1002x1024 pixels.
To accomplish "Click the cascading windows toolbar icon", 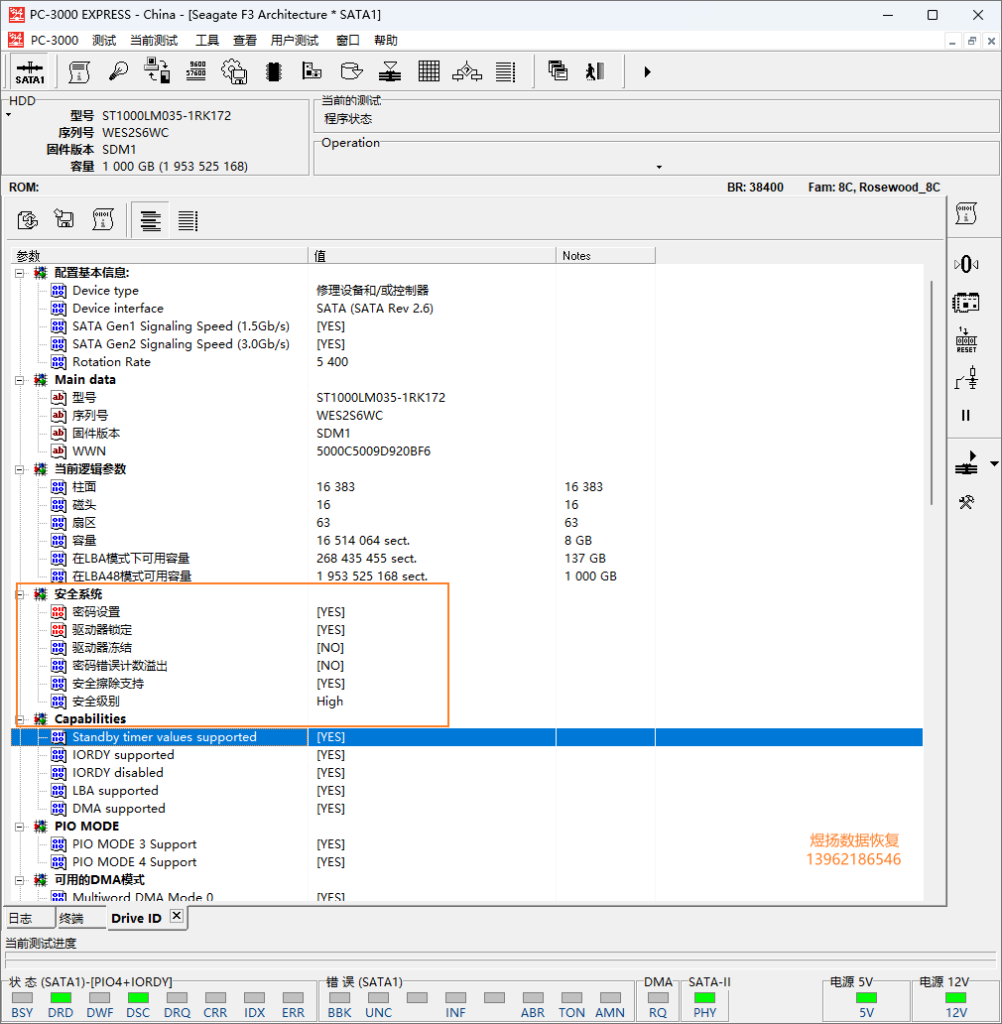I will (x=557, y=71).
